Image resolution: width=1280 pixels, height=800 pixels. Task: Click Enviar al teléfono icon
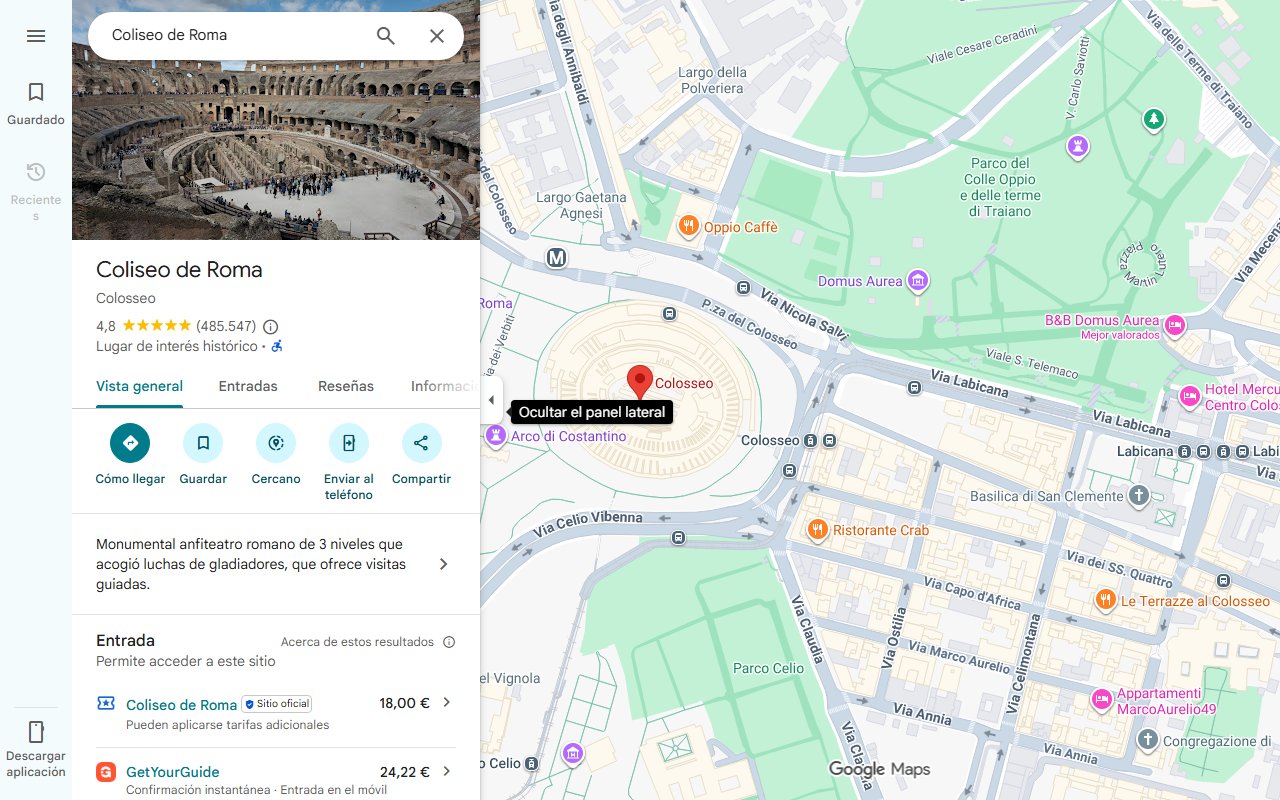tap(349, 443)
